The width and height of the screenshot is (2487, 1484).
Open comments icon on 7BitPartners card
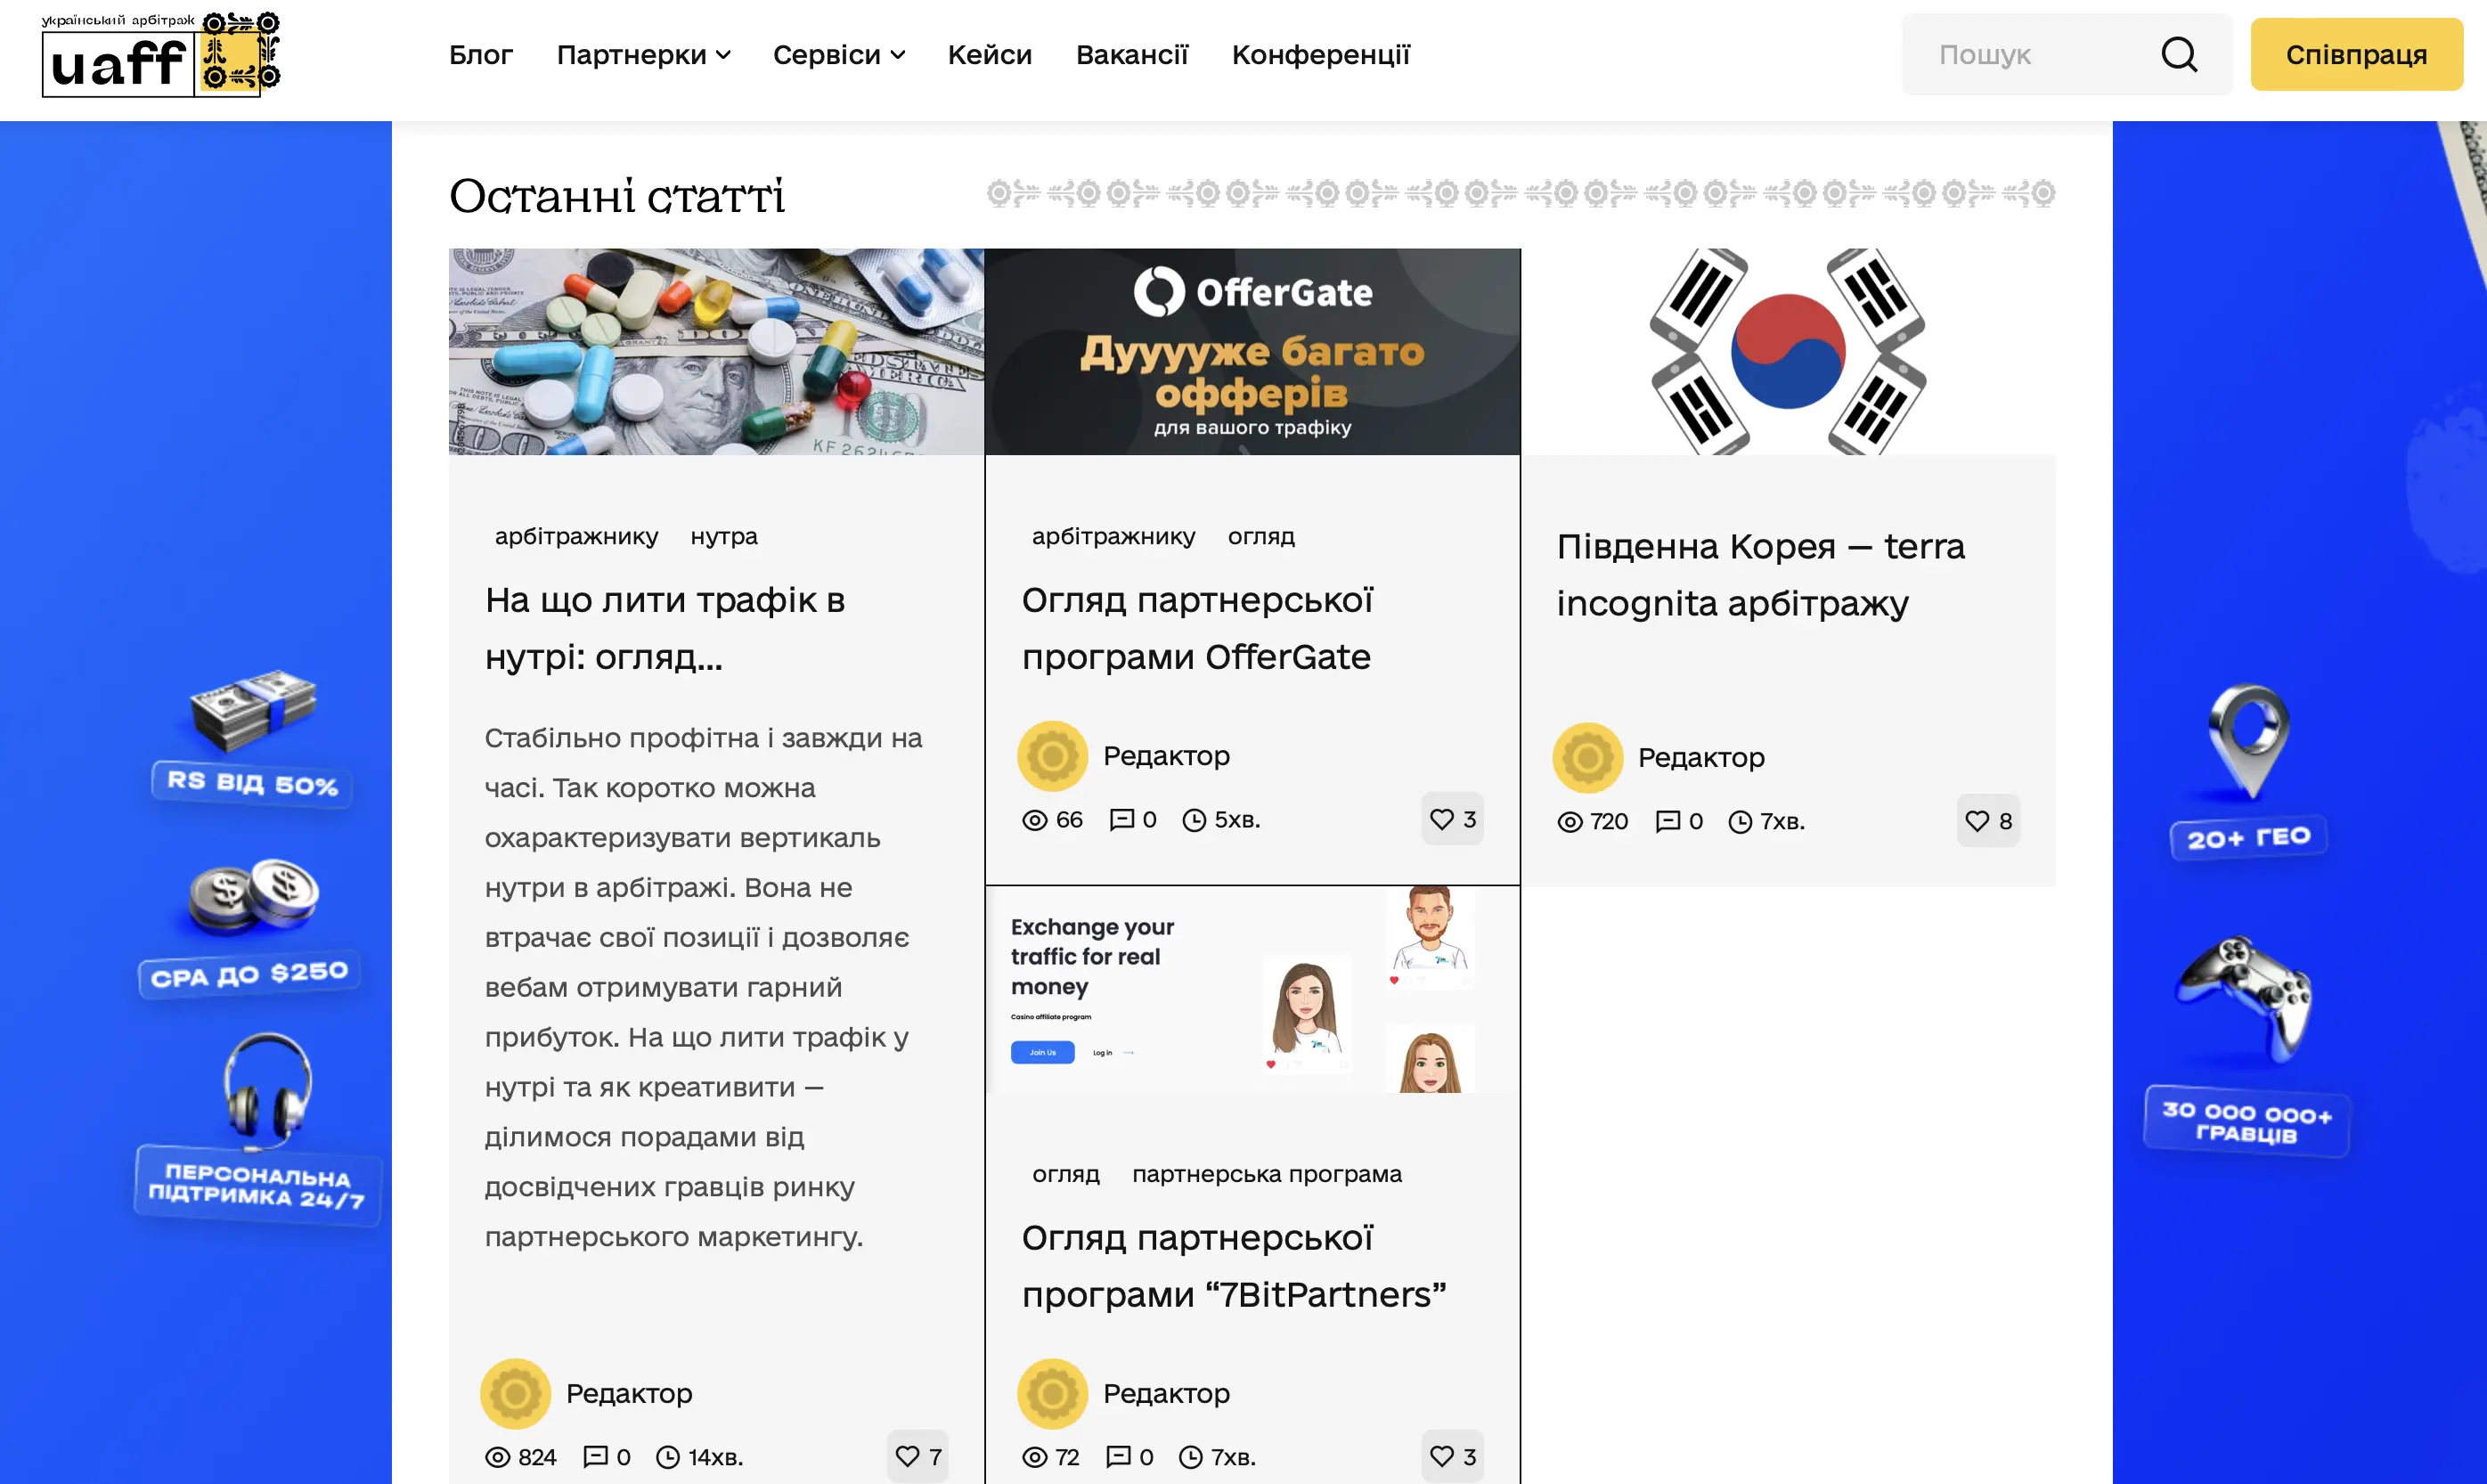1118,1457
